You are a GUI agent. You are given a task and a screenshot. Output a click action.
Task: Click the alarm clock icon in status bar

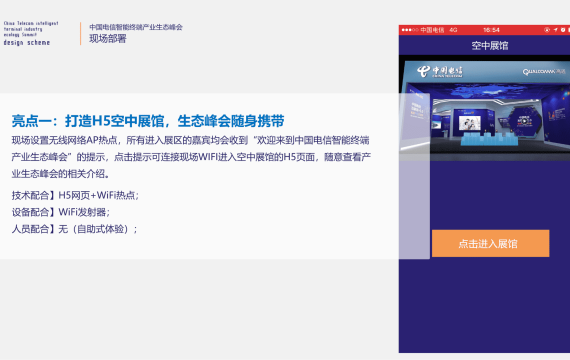pos(563,30)
